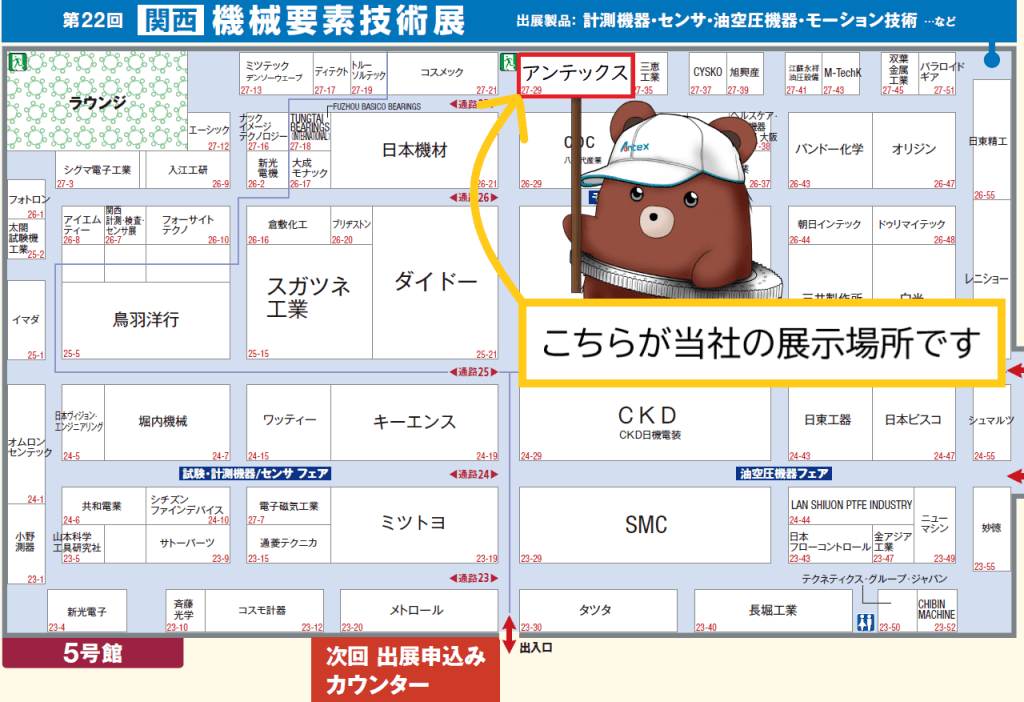Select the イマダ booth
1024x702 pixels.
point(26,320)
